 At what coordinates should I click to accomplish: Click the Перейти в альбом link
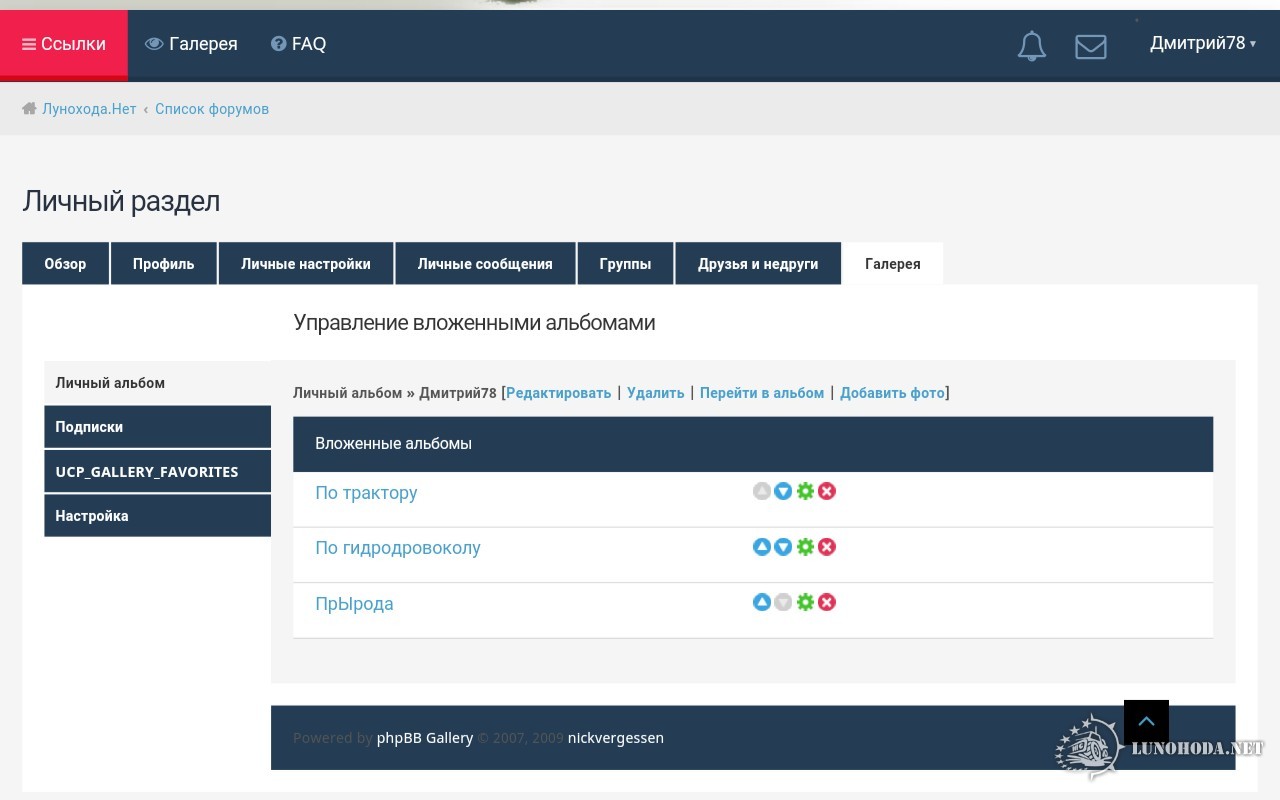[x=762, y=393]
